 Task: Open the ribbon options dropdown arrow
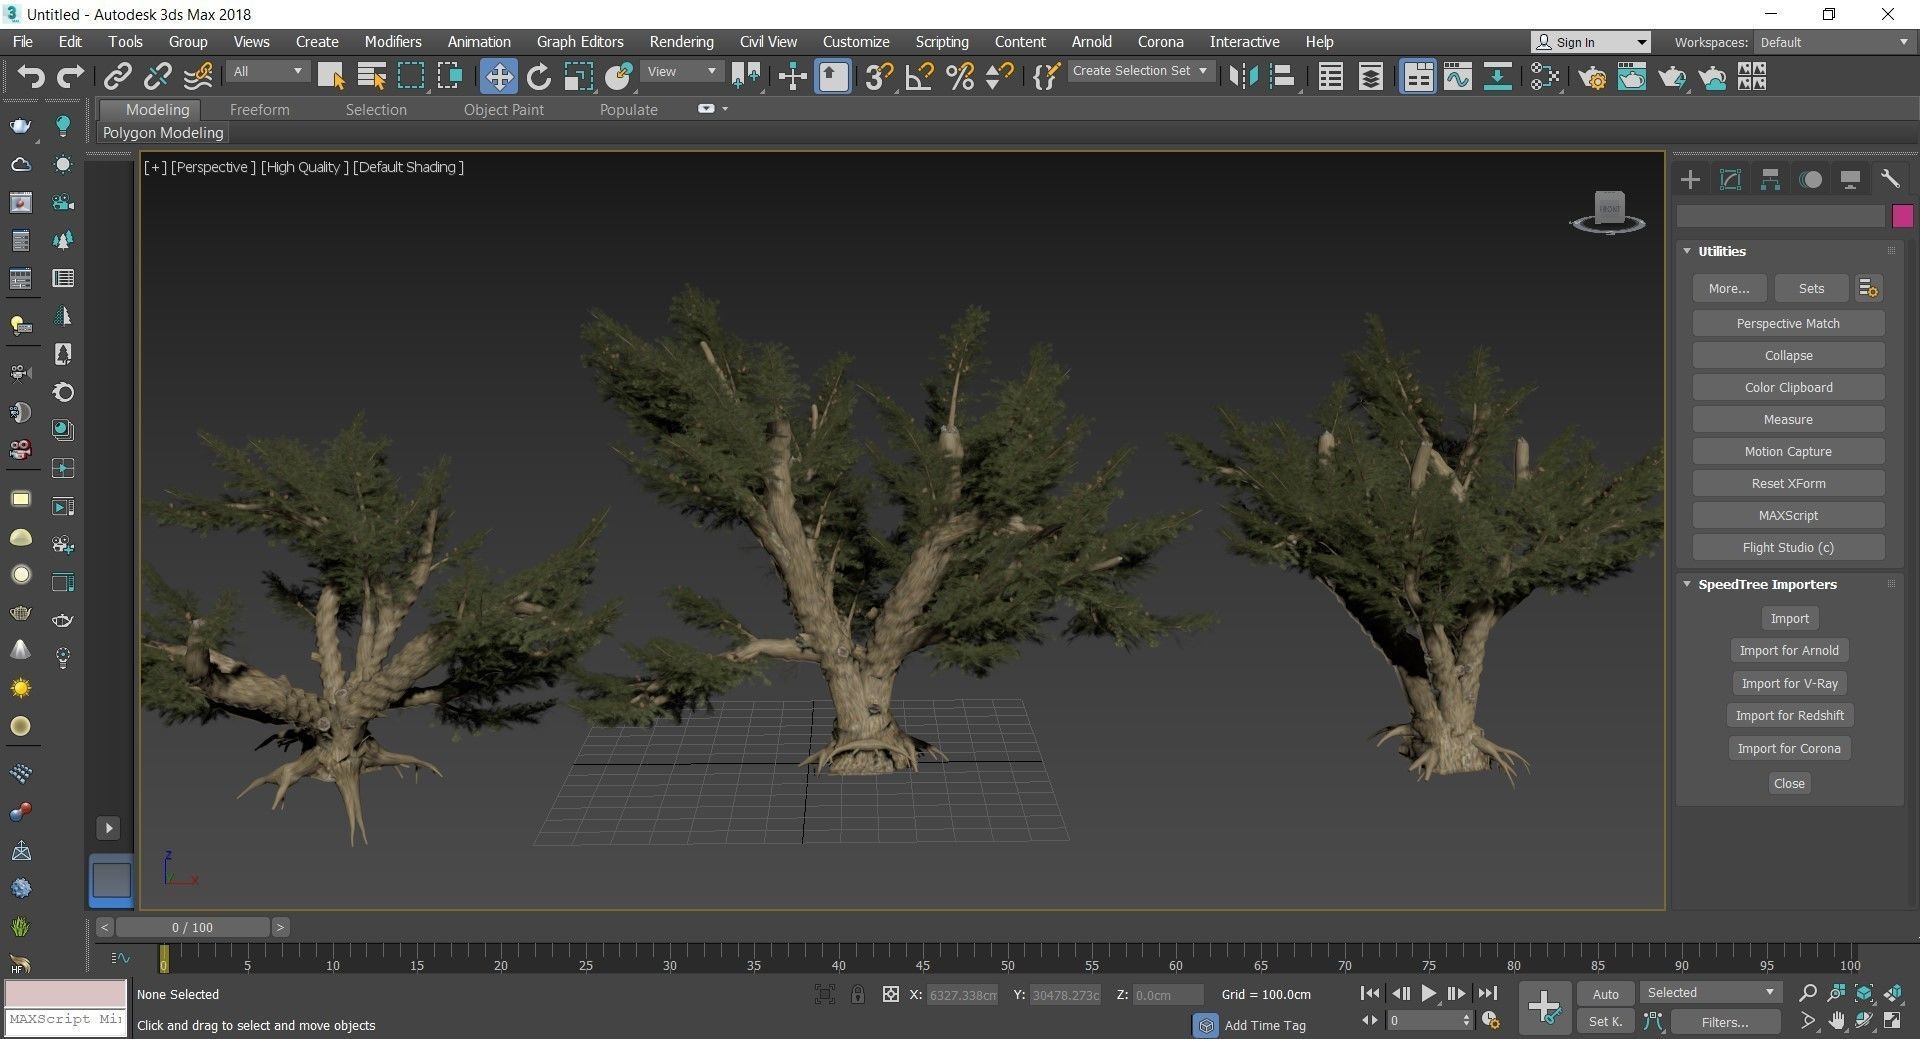click(x=725, y=109)
